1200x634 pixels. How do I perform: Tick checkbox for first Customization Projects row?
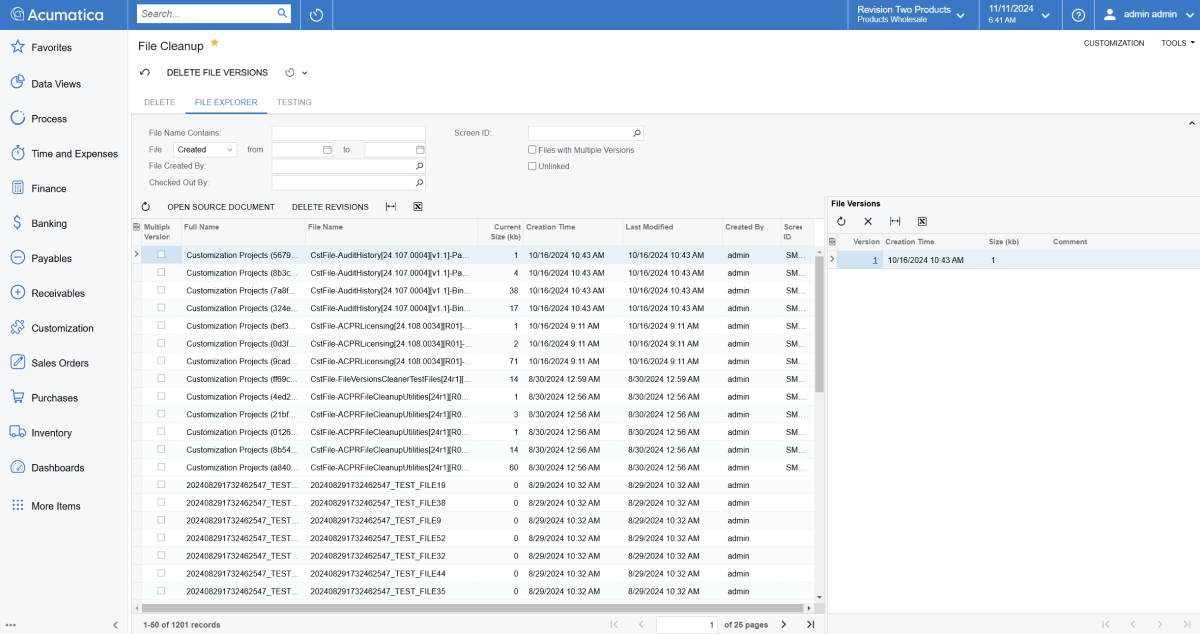click(161, 255)
